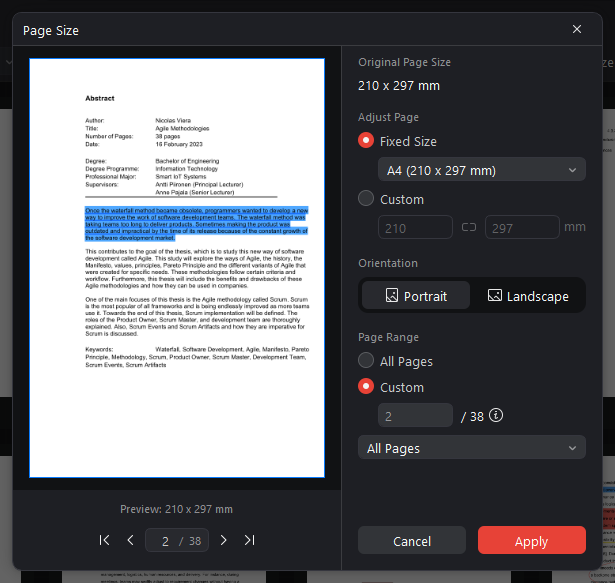The width and height of the screenshot is (615, 583).
Task: Jump to last page in preview
Action: [x=249, y=540]
